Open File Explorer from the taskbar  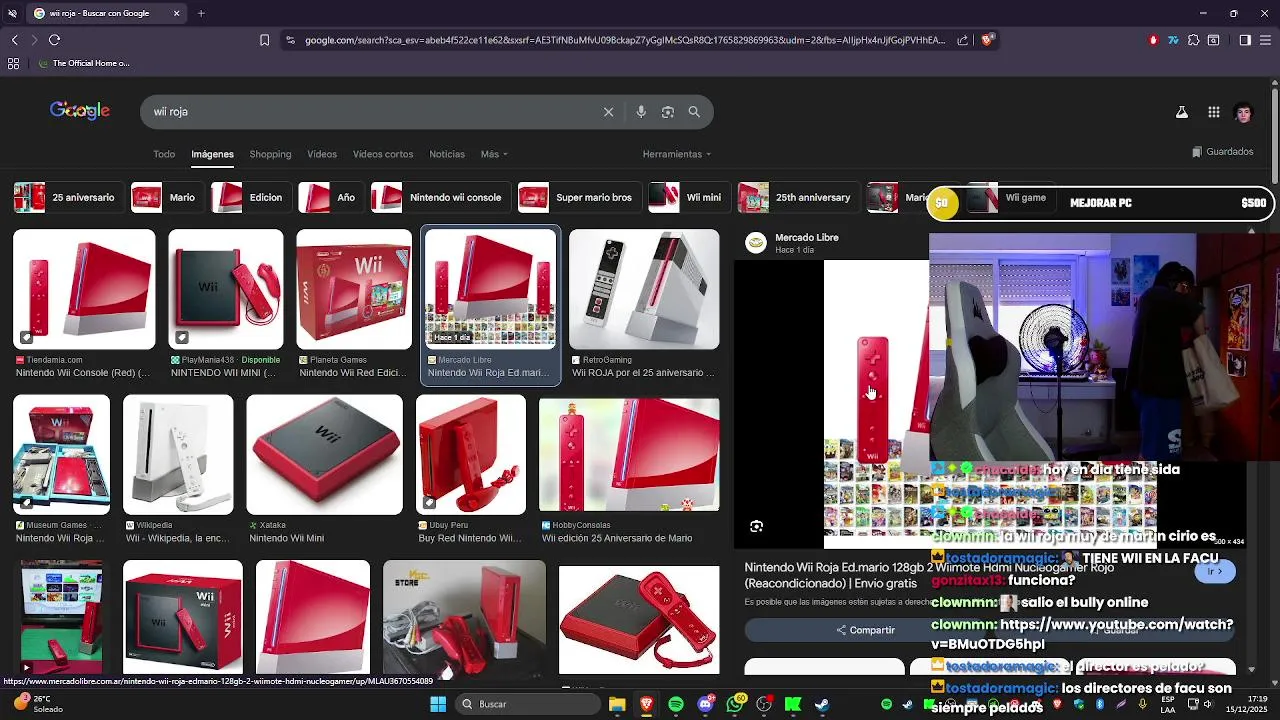click(617, 705)
